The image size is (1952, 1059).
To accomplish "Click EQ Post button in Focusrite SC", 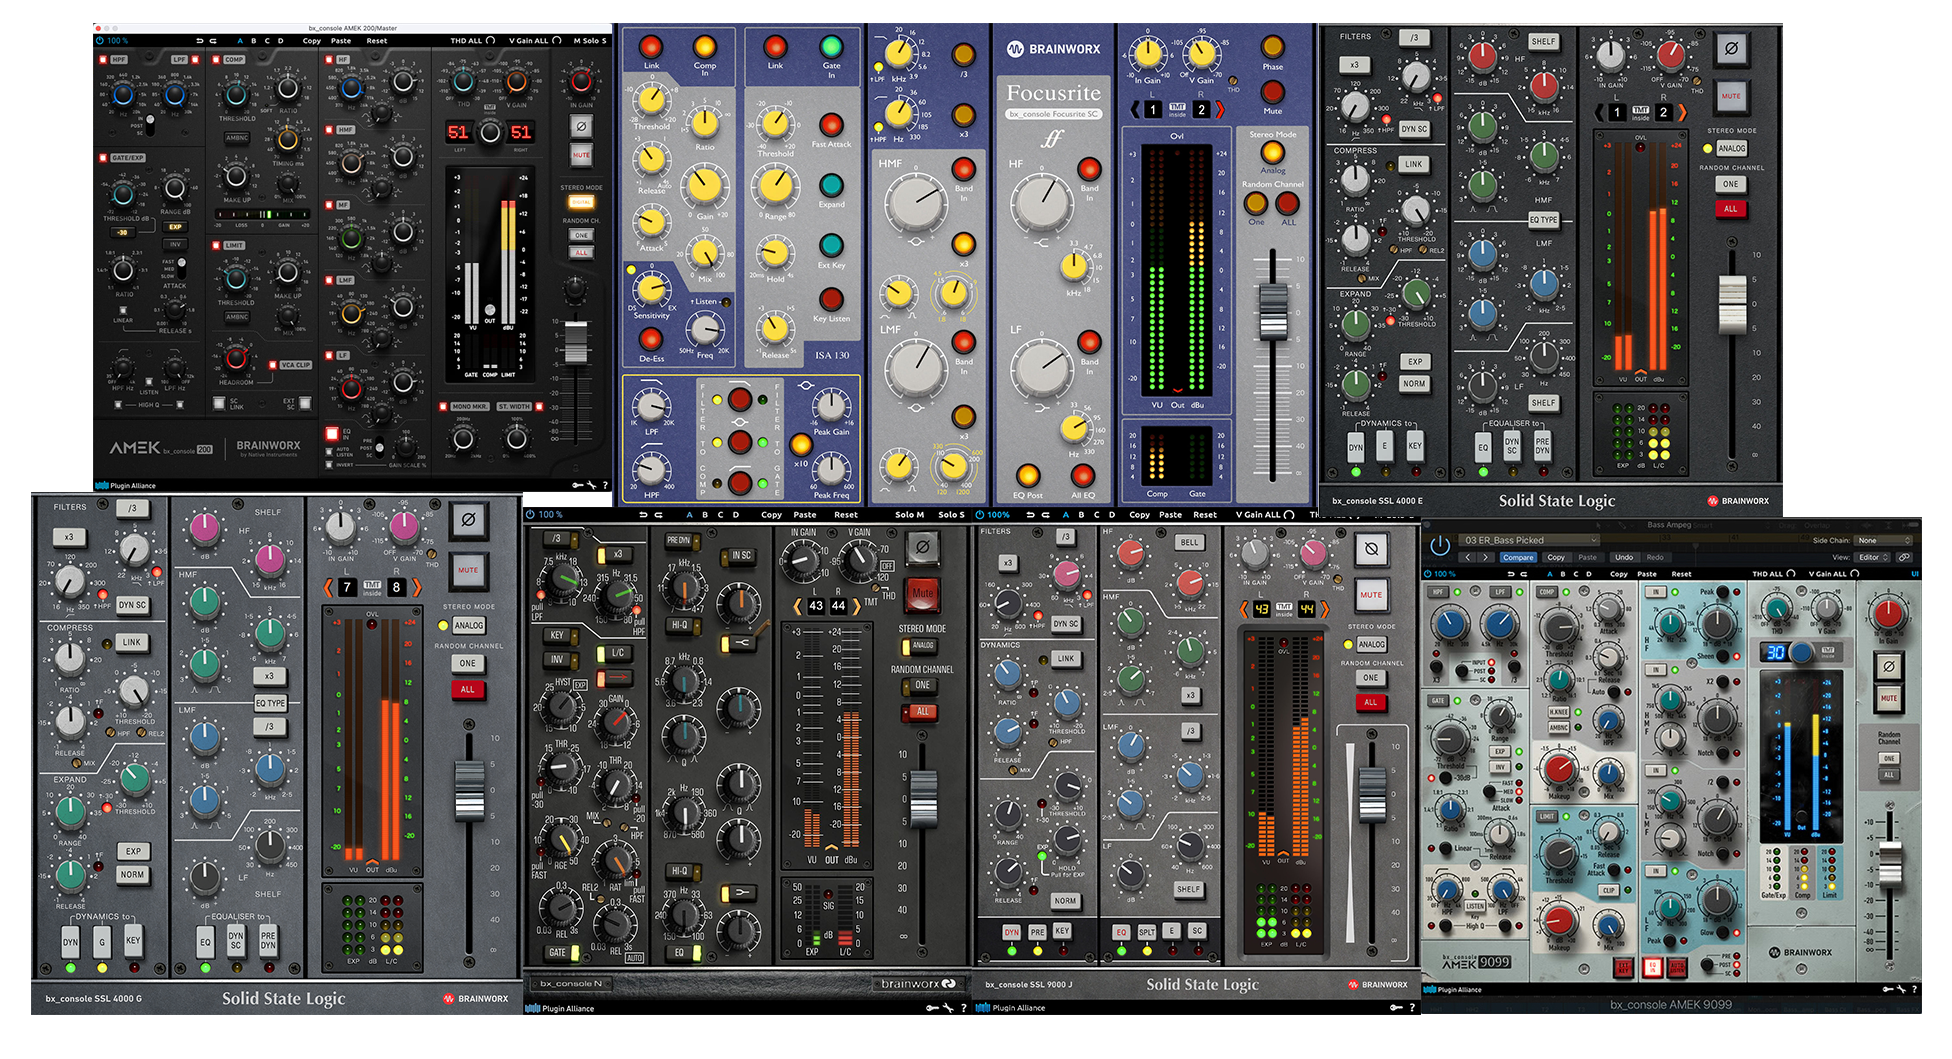I will tap(1027, 474).
